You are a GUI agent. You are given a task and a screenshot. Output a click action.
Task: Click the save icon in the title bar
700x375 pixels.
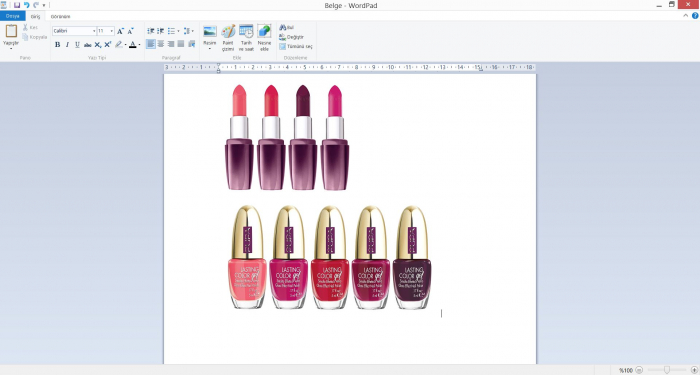(17, 5)
